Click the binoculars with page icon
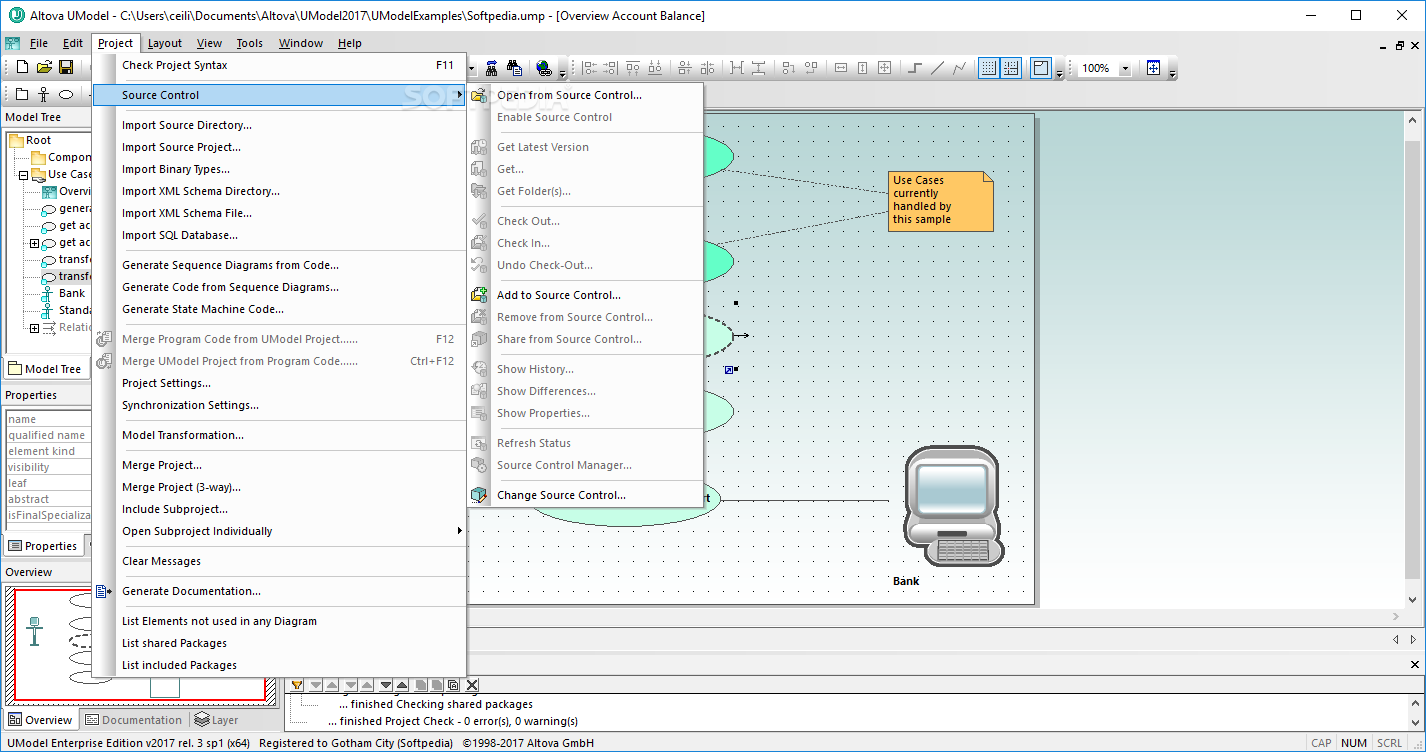Viewport: 1426px width, 752px height. pos(515,68)
